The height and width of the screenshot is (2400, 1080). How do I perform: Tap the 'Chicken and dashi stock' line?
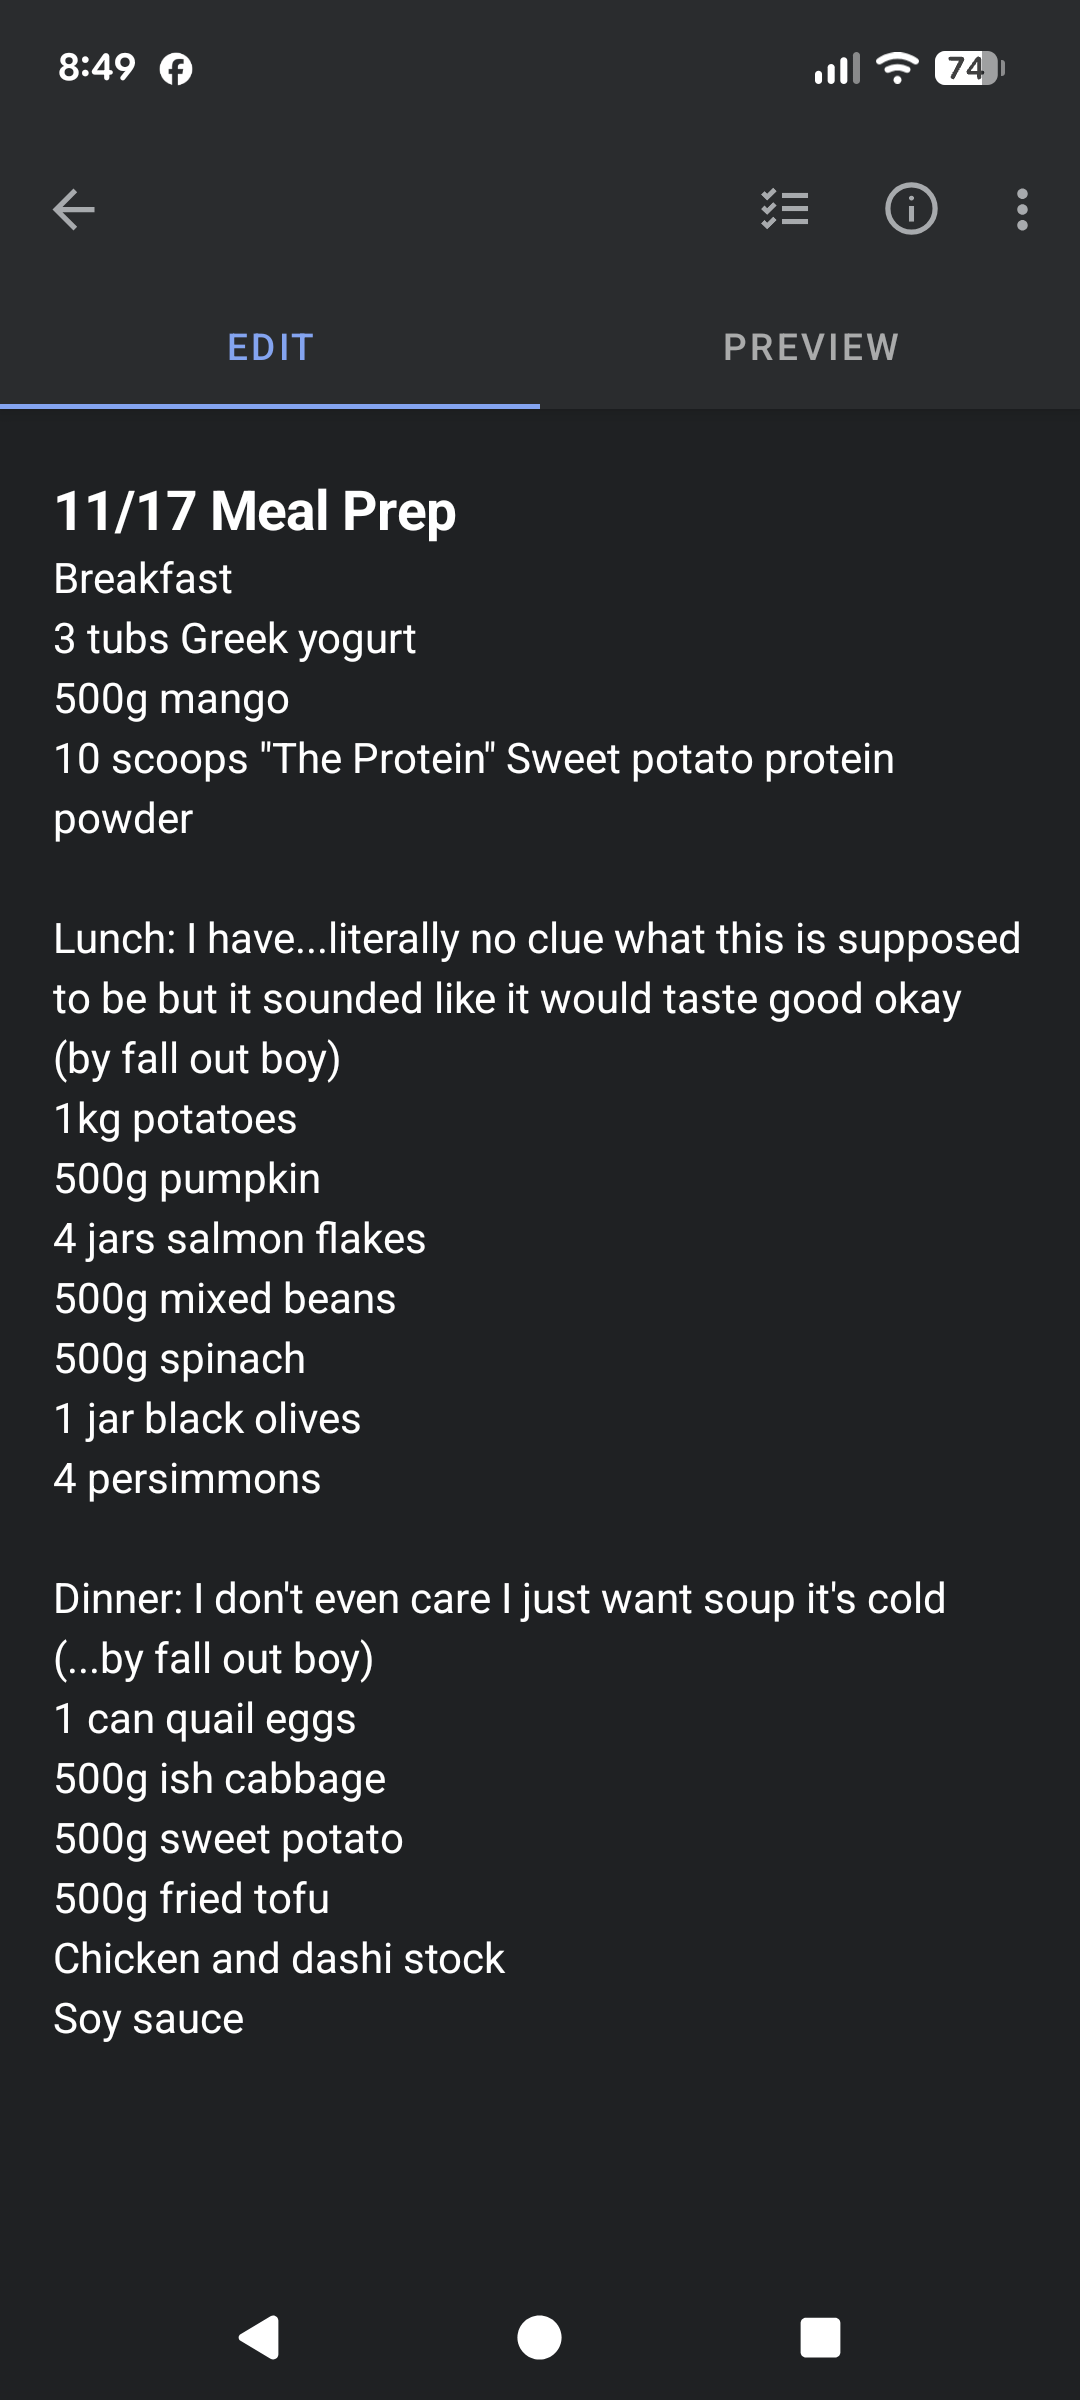click(279, 1959)
